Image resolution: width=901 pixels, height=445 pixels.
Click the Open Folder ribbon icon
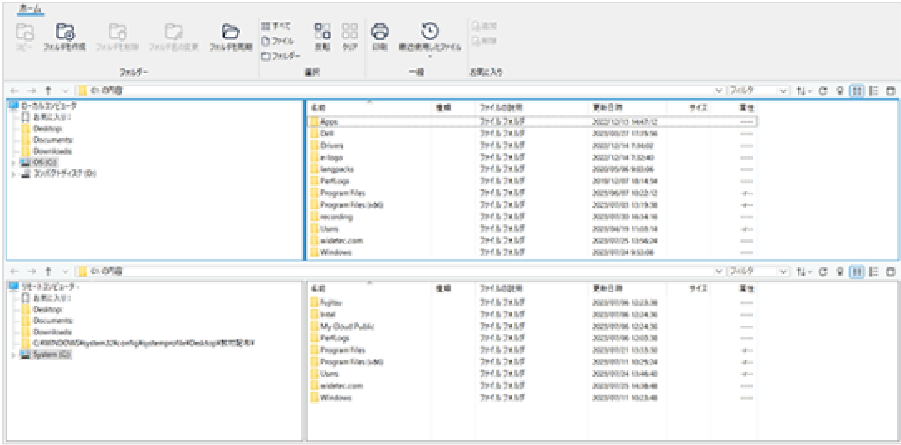pyautogui.click(x=230, y=36)
